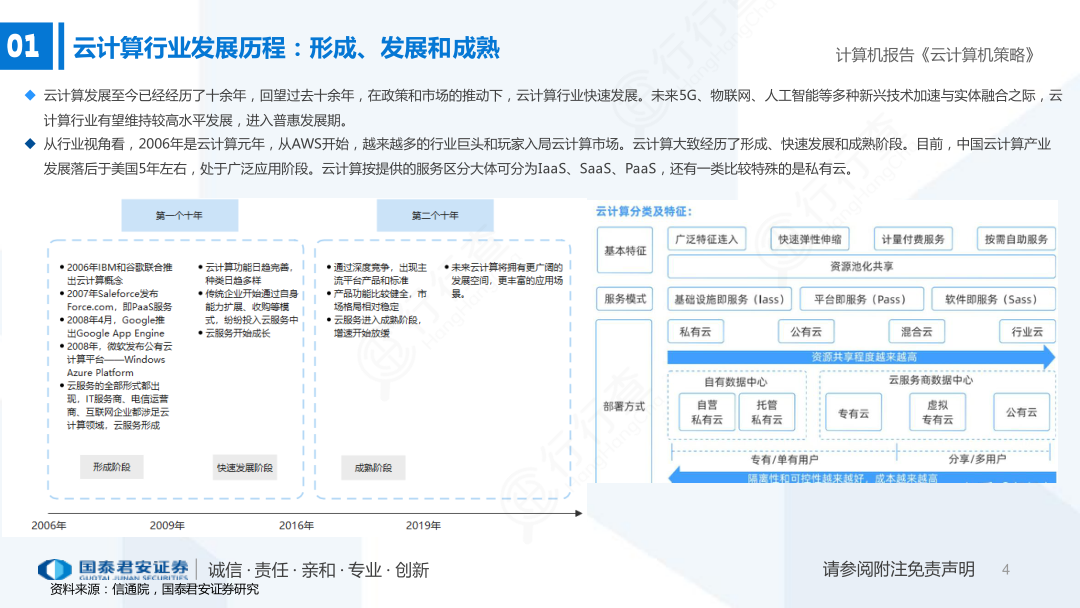The width and height of the screenshot is (1080, 608).
Task: Click the 自营私有云 box
Action: tap(707, 412)
